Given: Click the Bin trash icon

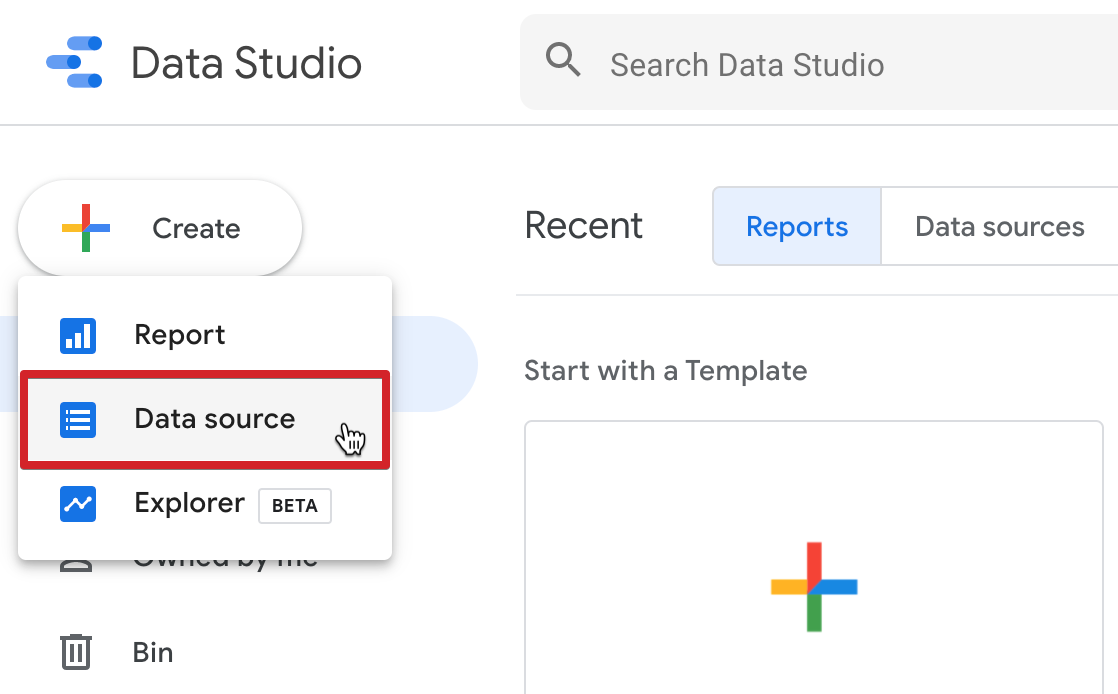Looking at the screenshot, I should [x=76, y=652].
